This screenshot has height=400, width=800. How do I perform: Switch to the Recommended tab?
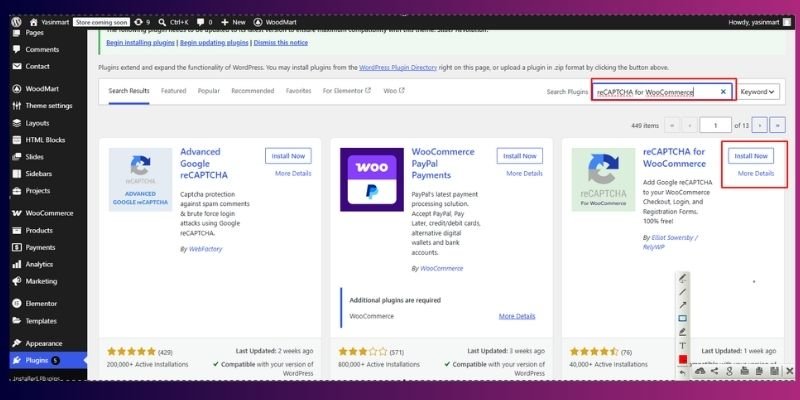253,91
